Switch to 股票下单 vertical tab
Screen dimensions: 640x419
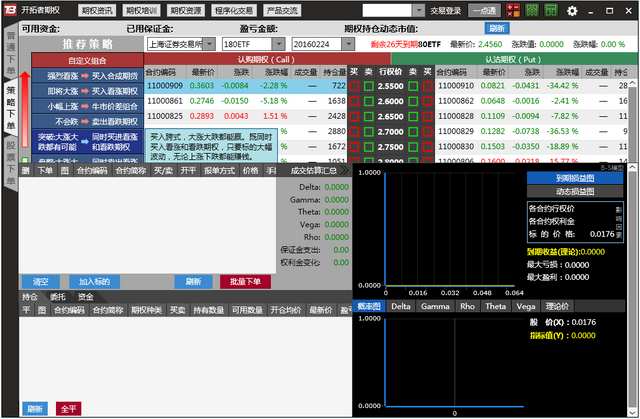click(x=11, y=162)
